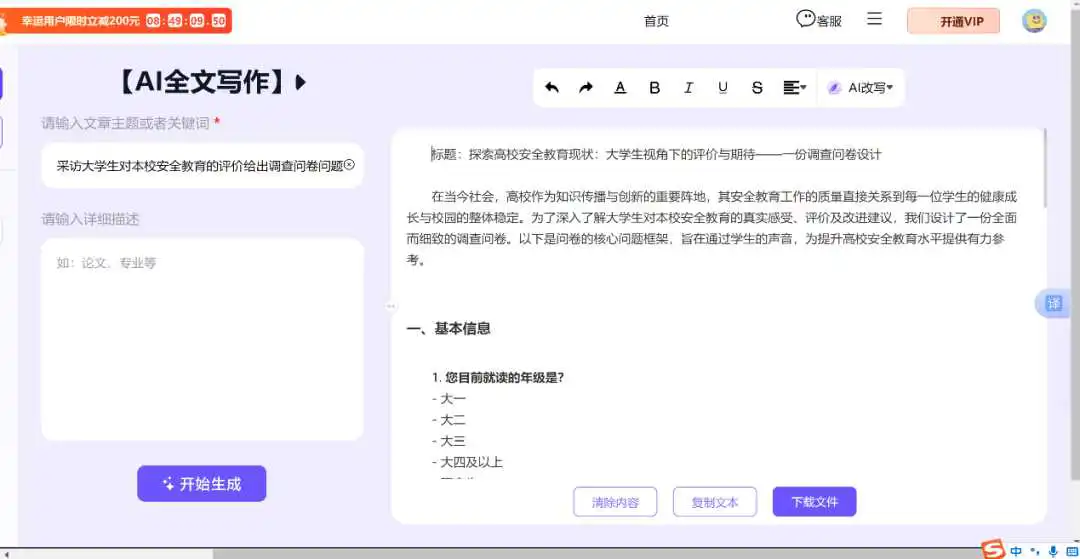
Task: Click the Sogou punctuation mode icon
Action: (1034, 551)
